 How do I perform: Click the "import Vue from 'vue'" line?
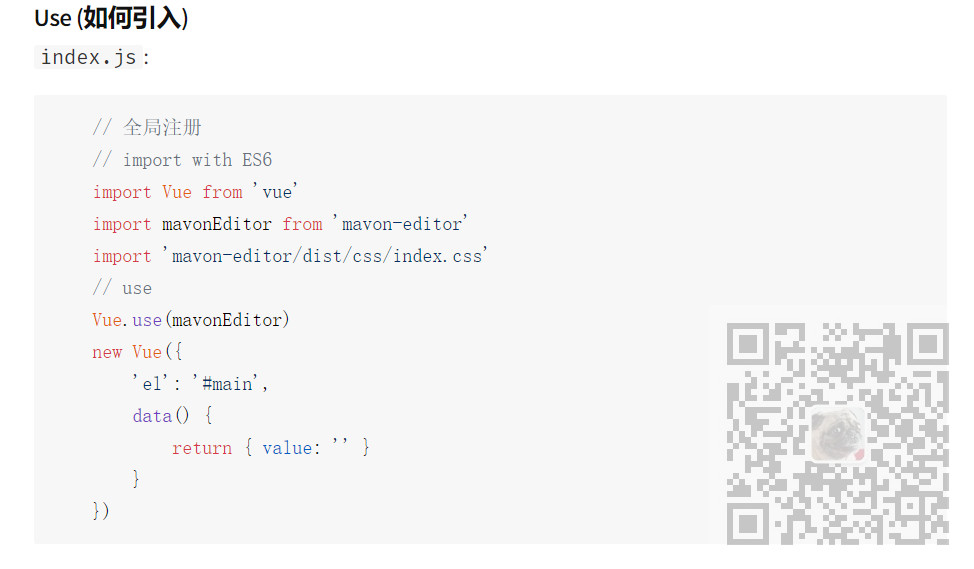tap(196, 192)
